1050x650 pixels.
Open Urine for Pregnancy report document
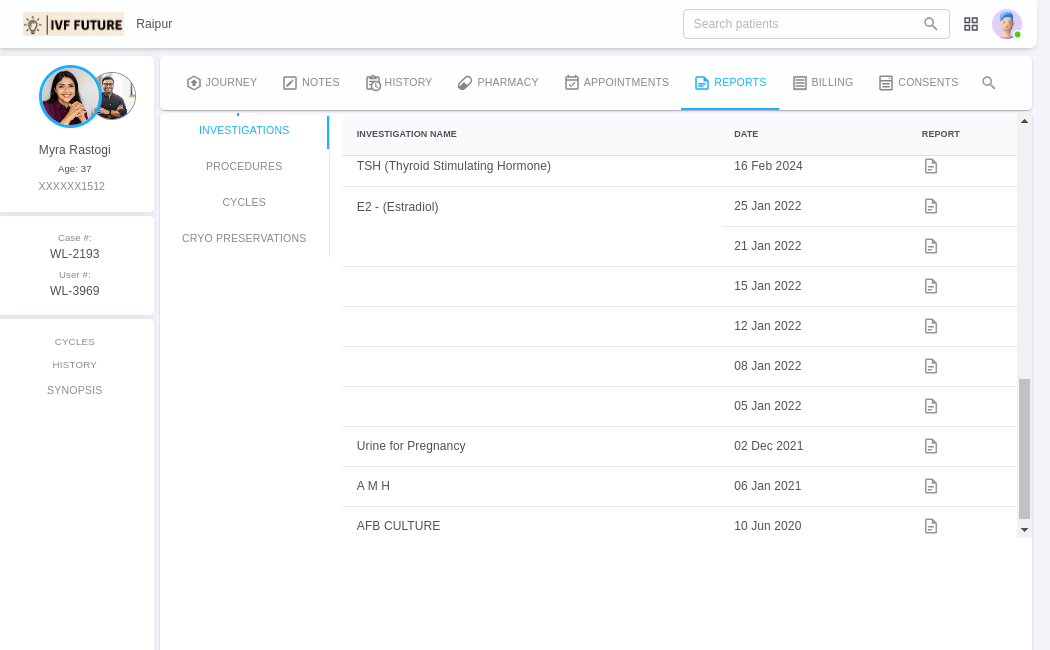pyautogui.click(x=930, y=446)
